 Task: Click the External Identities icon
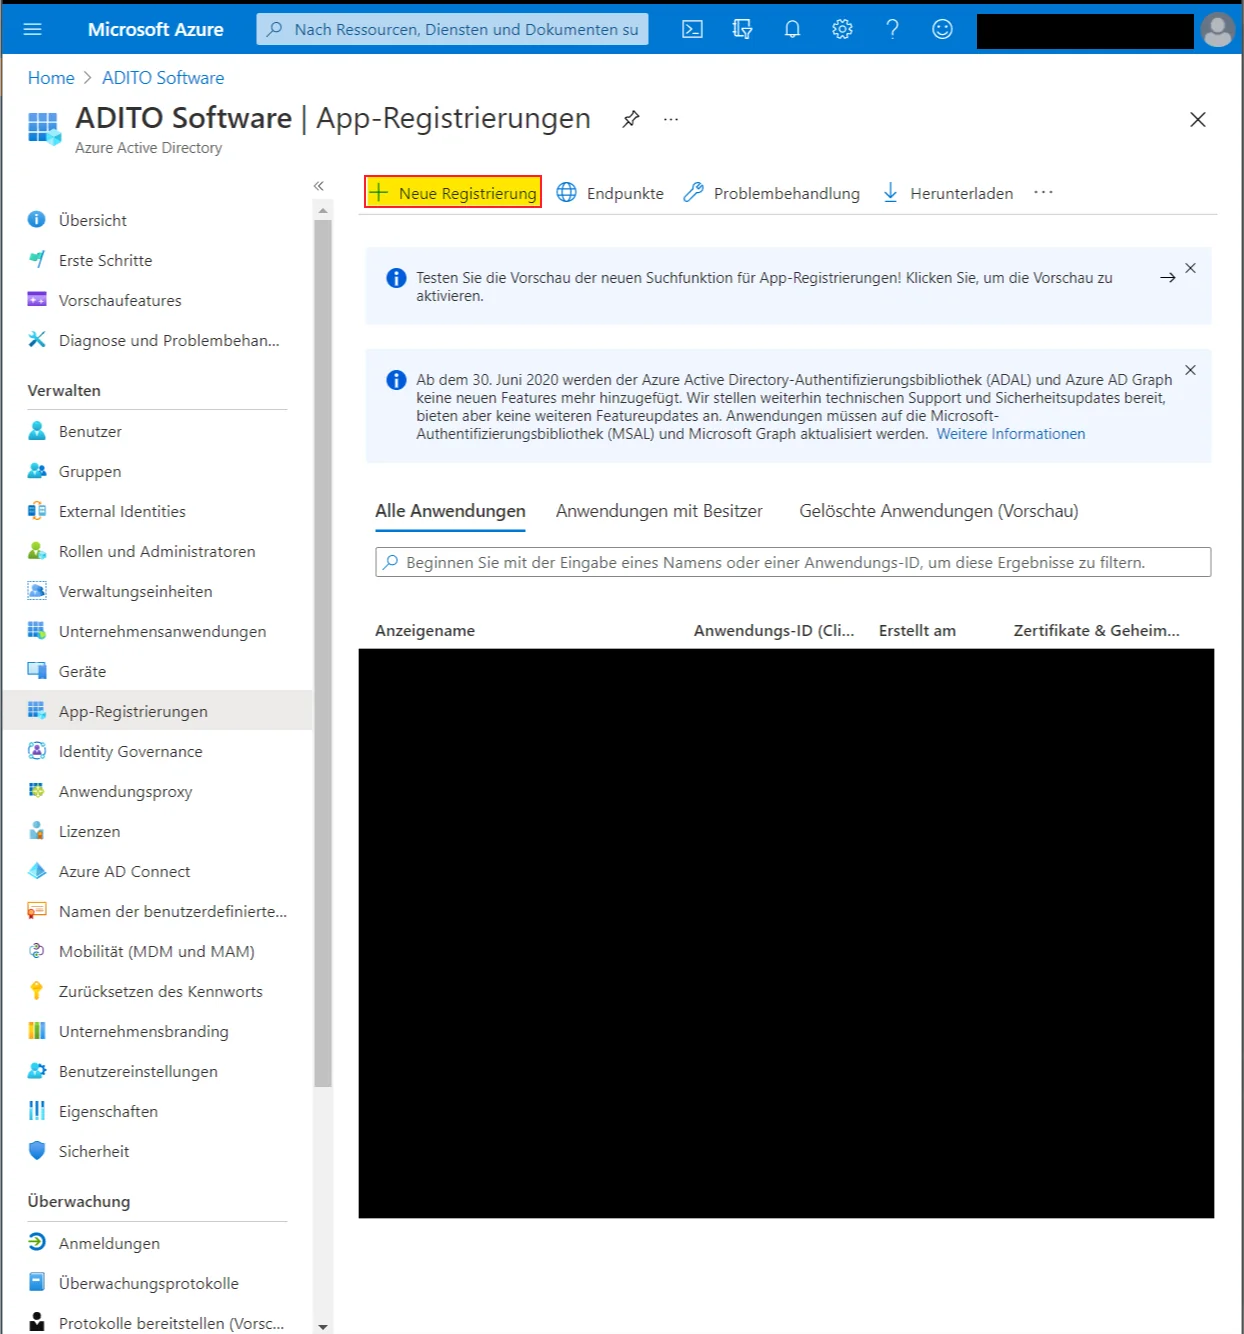click(37, 511)
